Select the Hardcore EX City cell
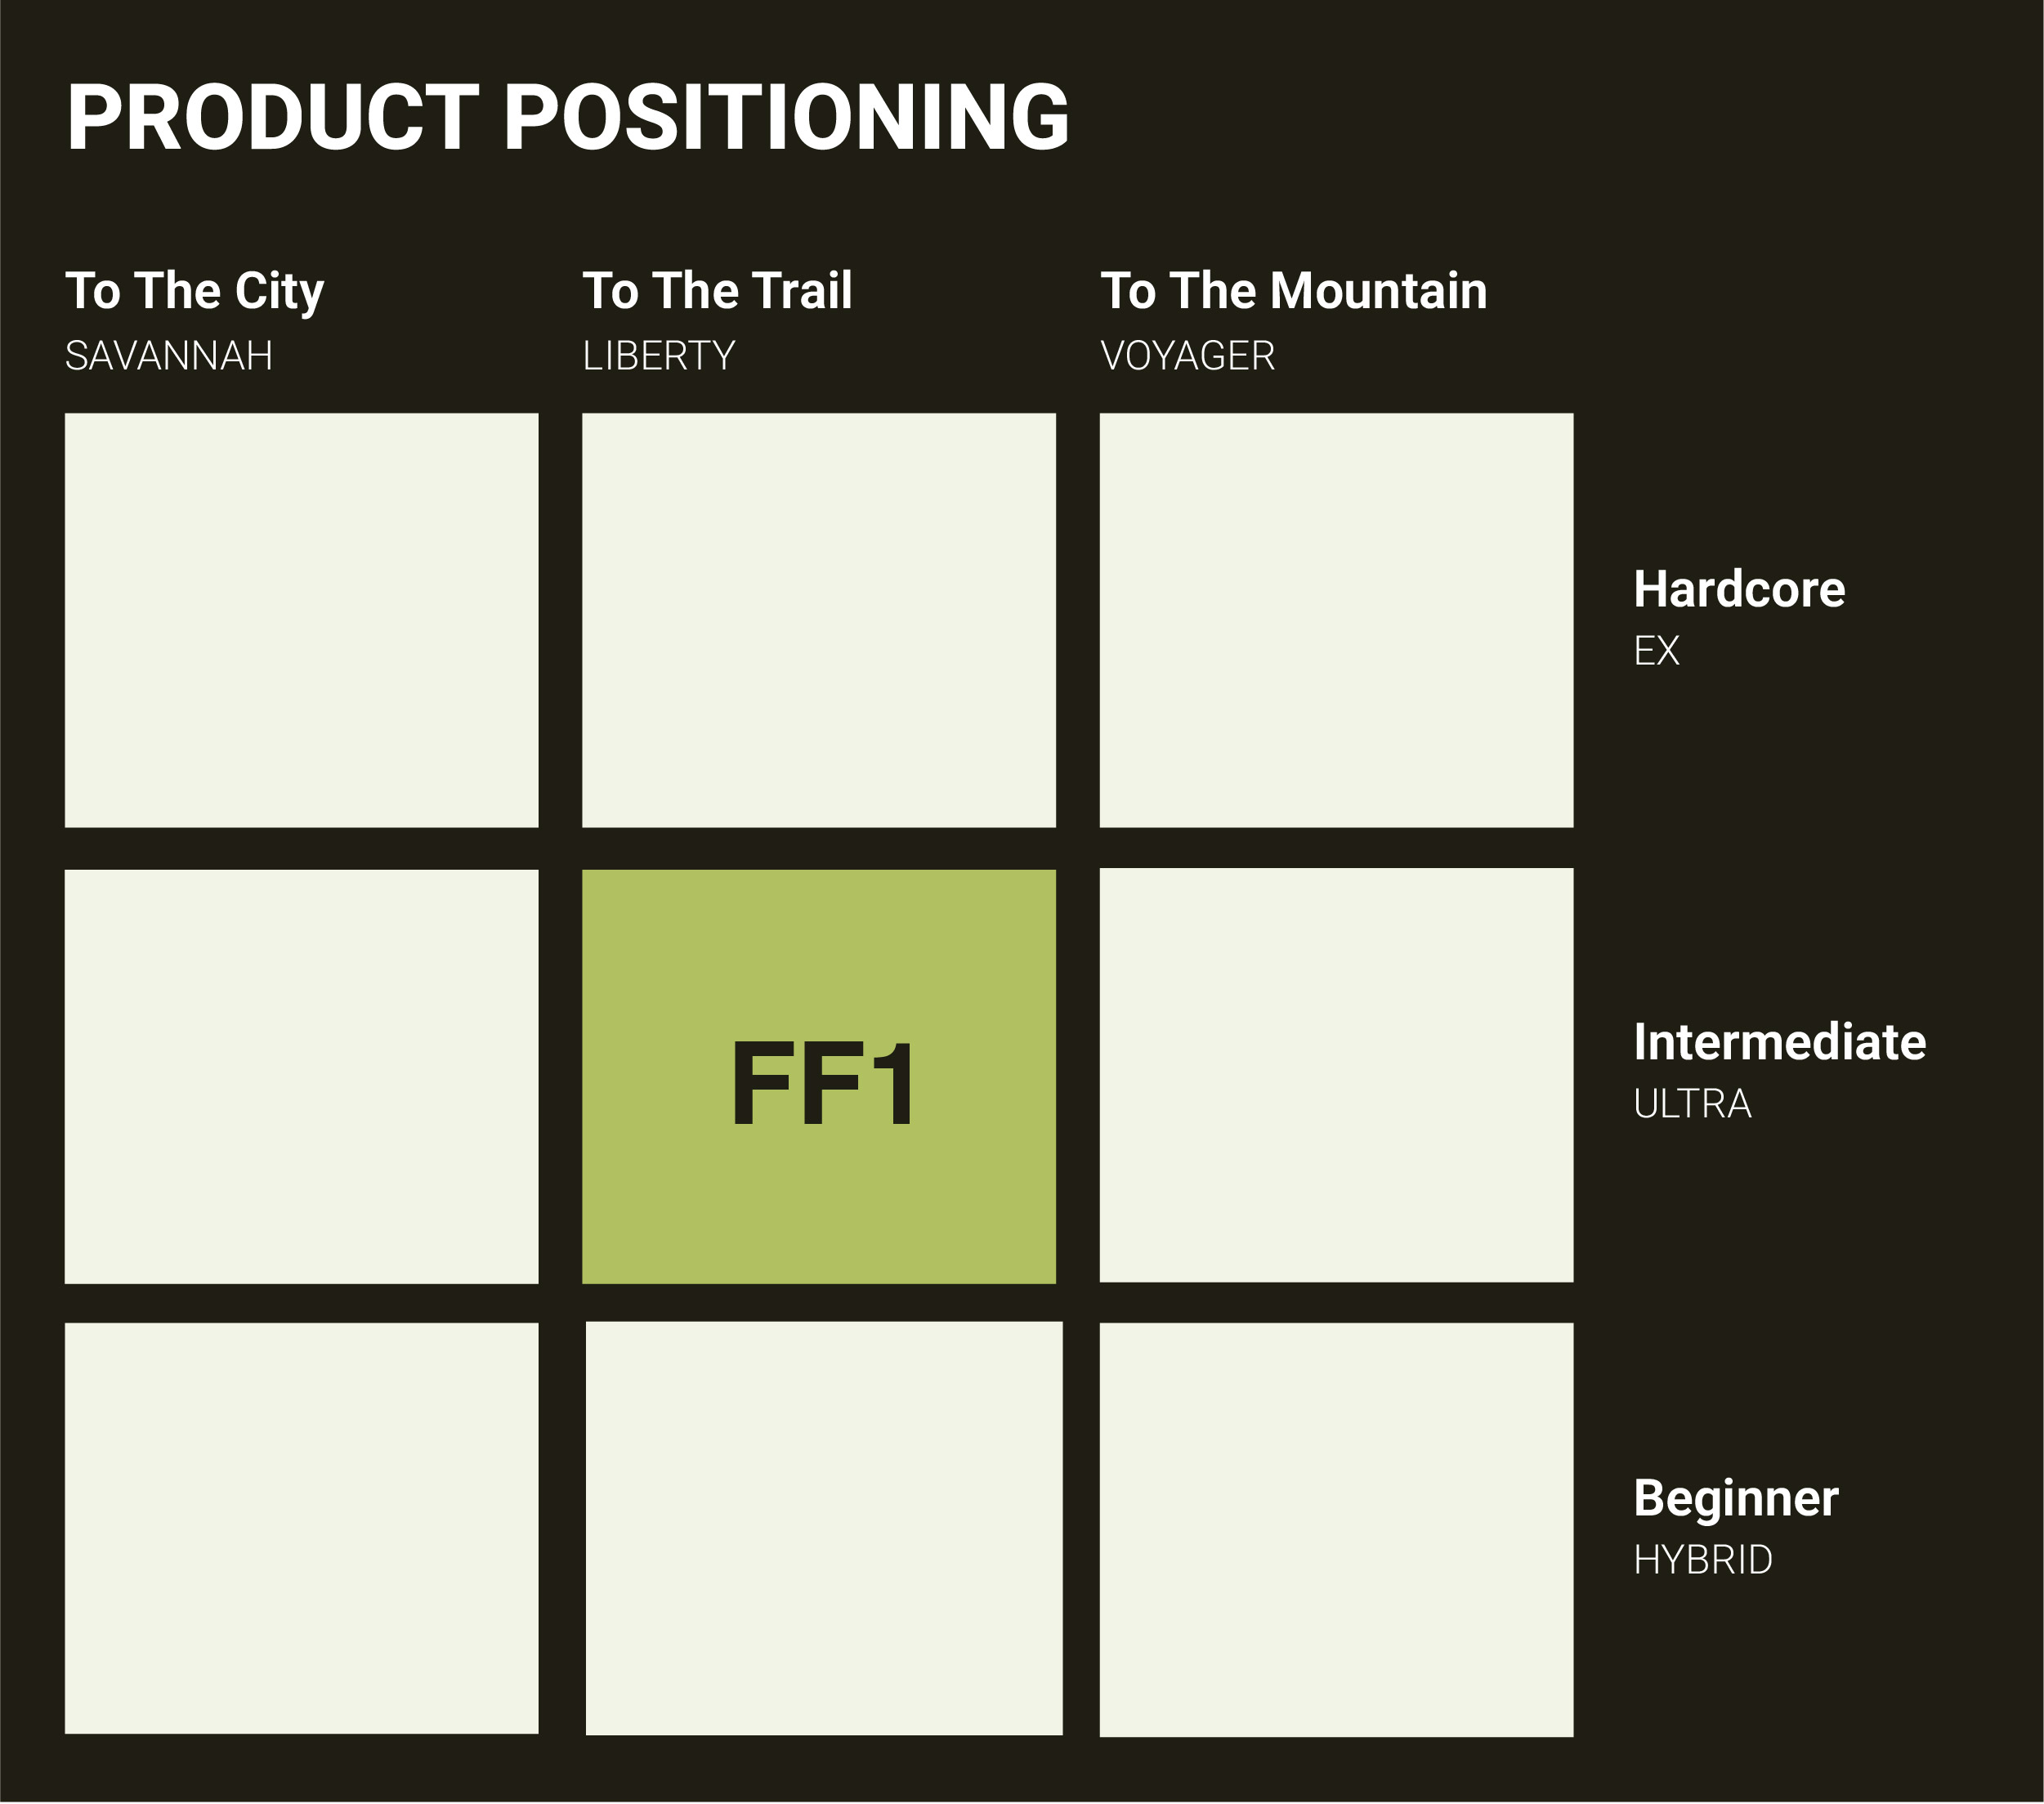 pos(301,620)
